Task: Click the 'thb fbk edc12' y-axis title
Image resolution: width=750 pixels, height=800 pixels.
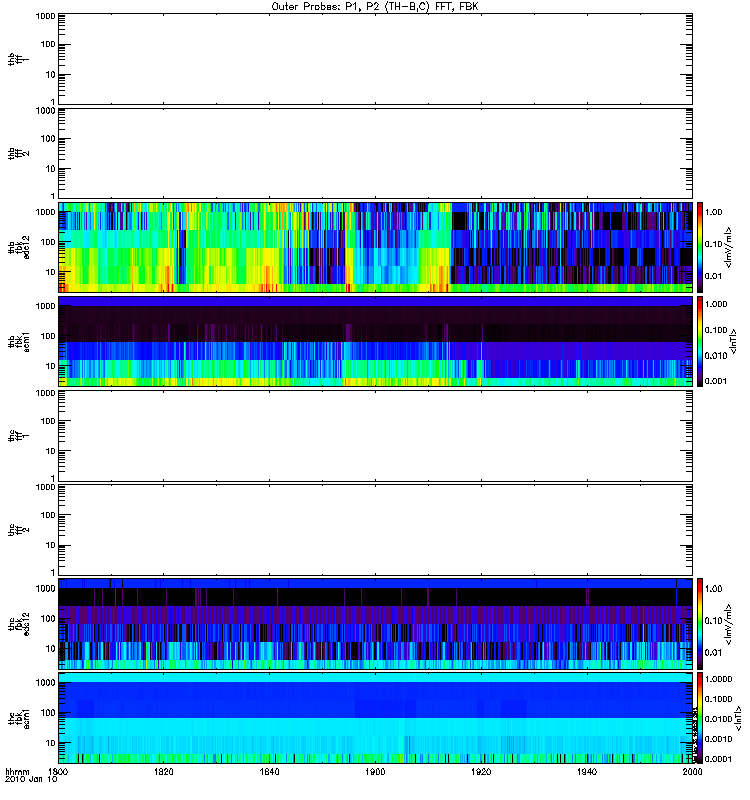Action: 18,247
